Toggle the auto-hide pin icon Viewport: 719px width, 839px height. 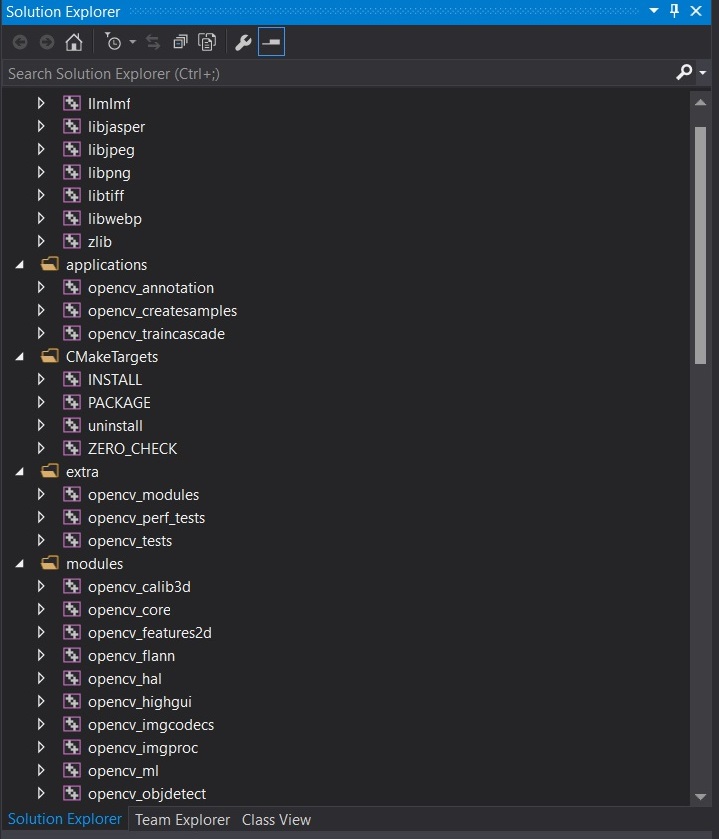coord(674,11)
